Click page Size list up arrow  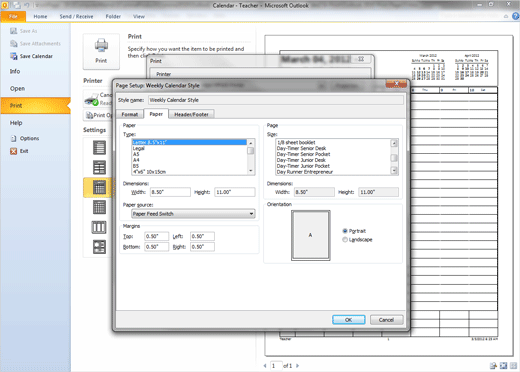tap(394, 143)
